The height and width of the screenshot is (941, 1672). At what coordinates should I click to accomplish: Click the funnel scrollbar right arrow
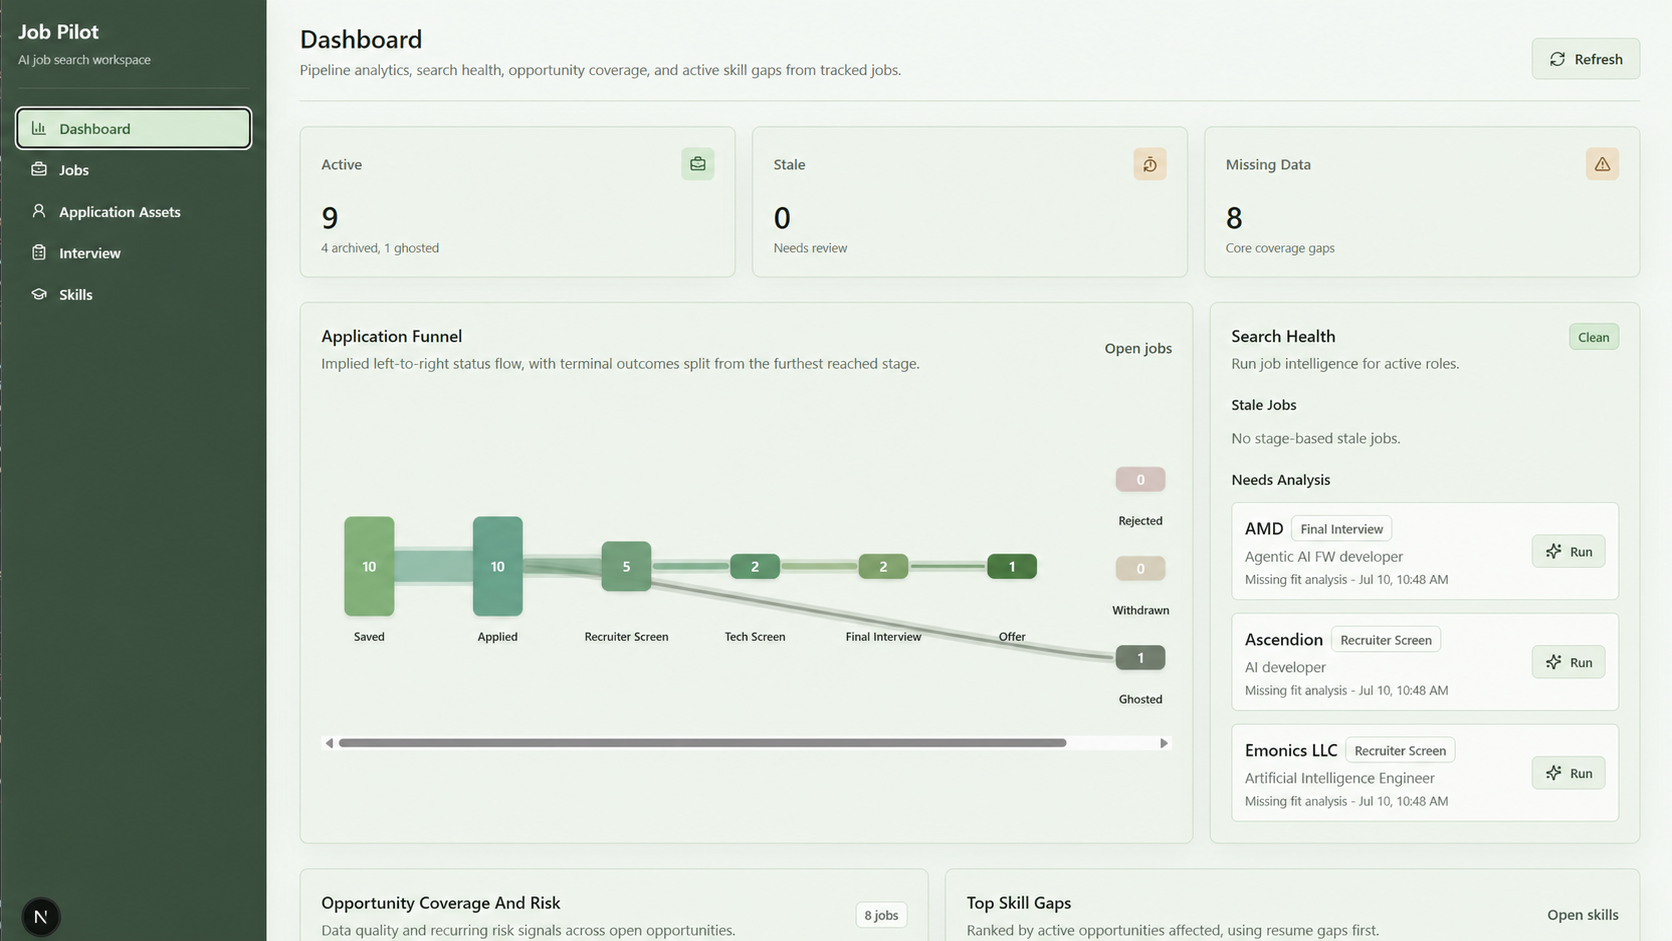pyautogui.click(x=1164, y=743)
